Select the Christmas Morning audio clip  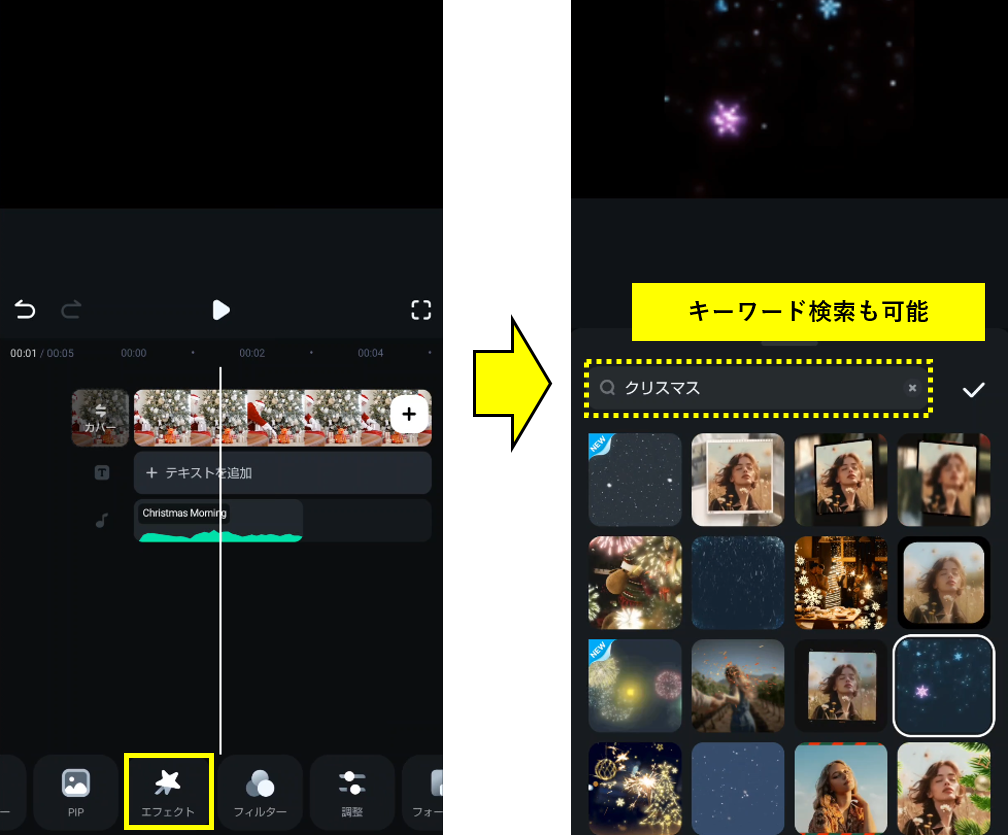coord(219,520)
